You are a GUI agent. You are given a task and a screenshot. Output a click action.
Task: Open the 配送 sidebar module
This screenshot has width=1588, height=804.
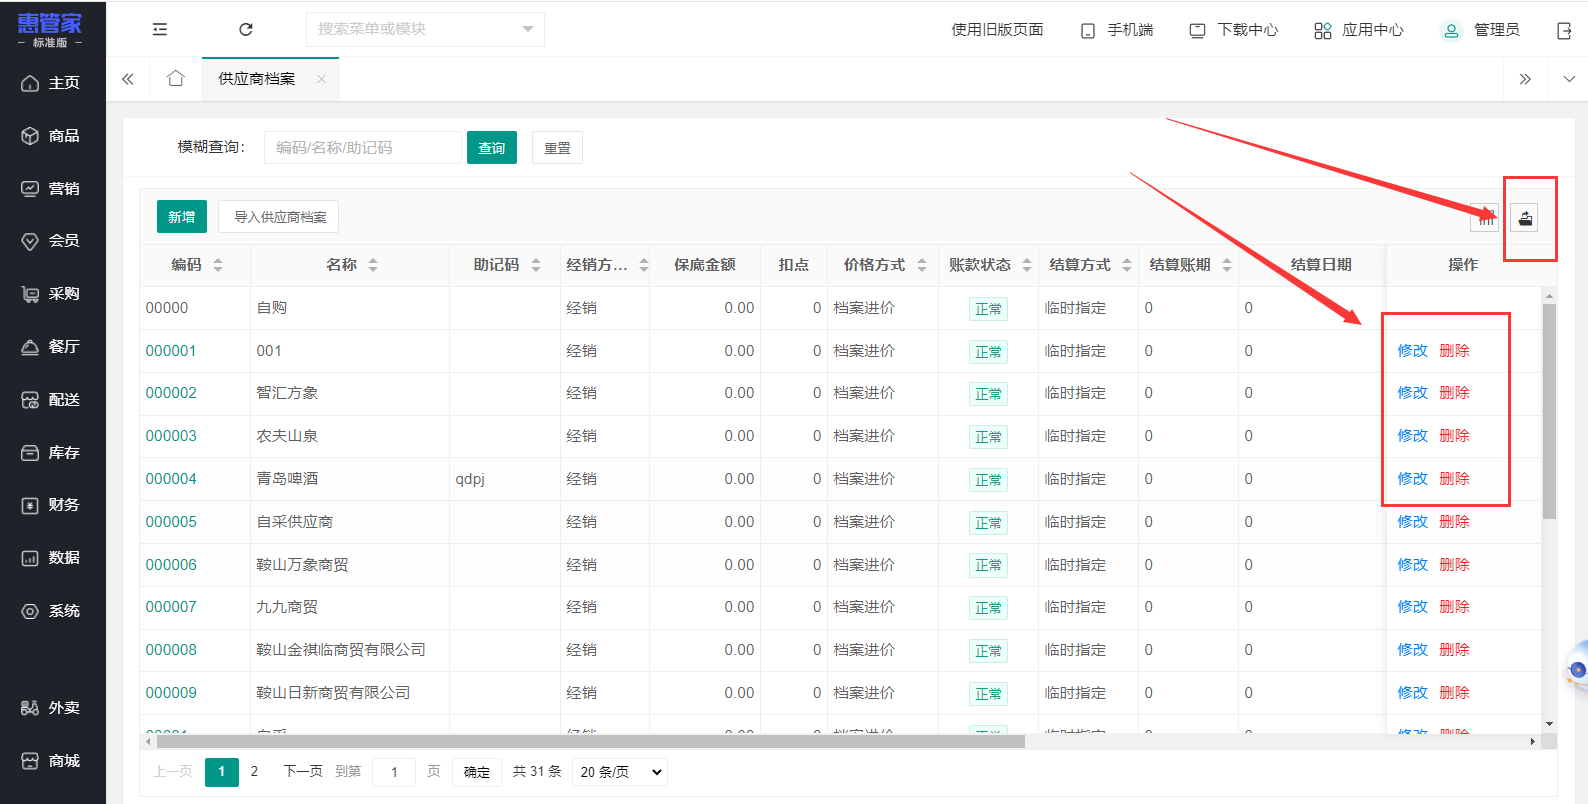coord(52,400)
